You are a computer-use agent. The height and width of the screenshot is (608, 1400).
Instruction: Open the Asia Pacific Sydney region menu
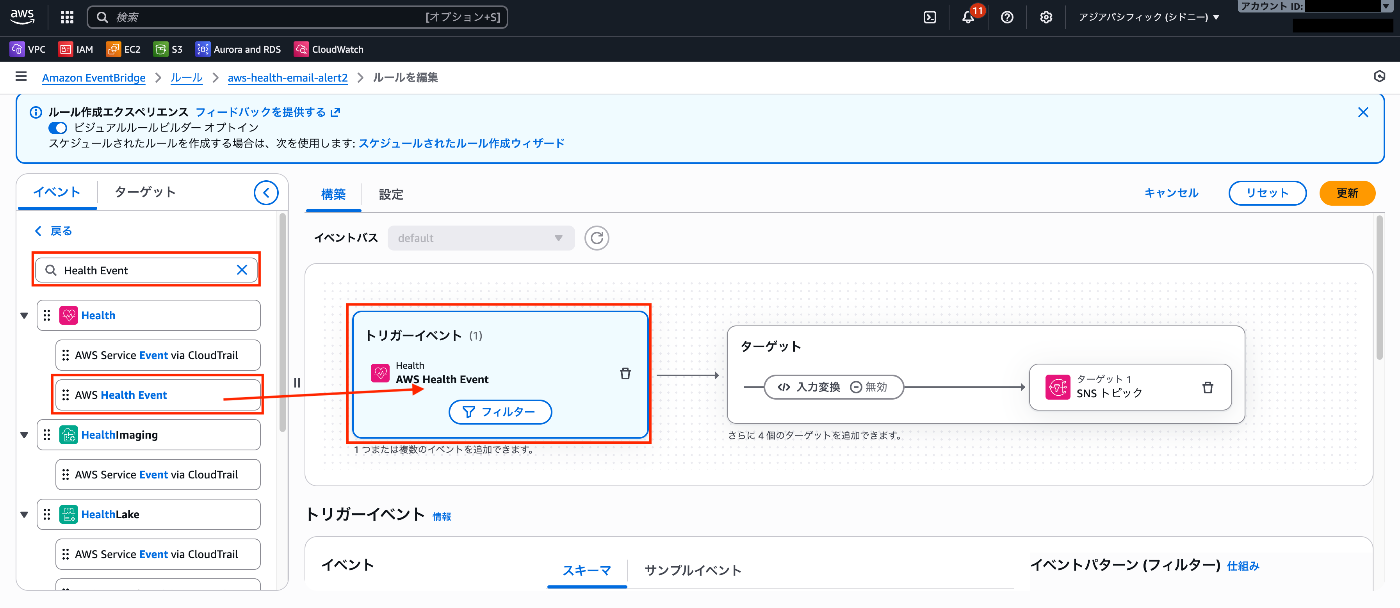pyautogui.click(x=1150, y=17)
